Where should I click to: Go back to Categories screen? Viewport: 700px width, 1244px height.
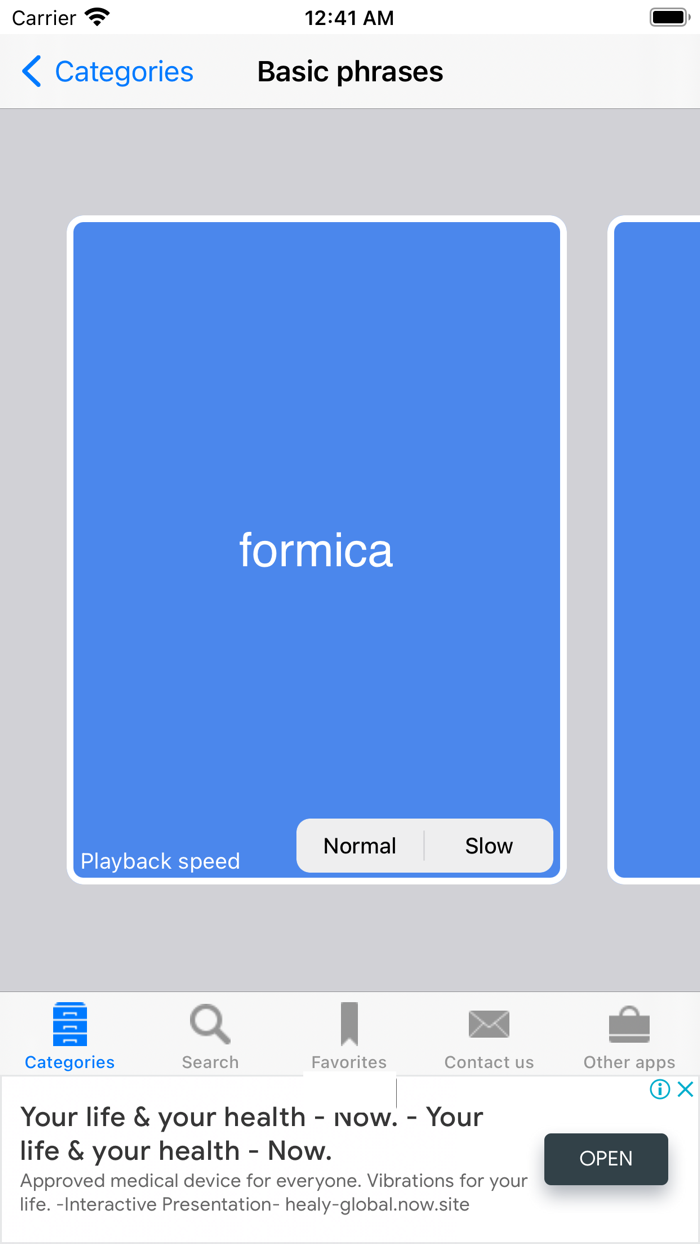click(x=106, y=71)
